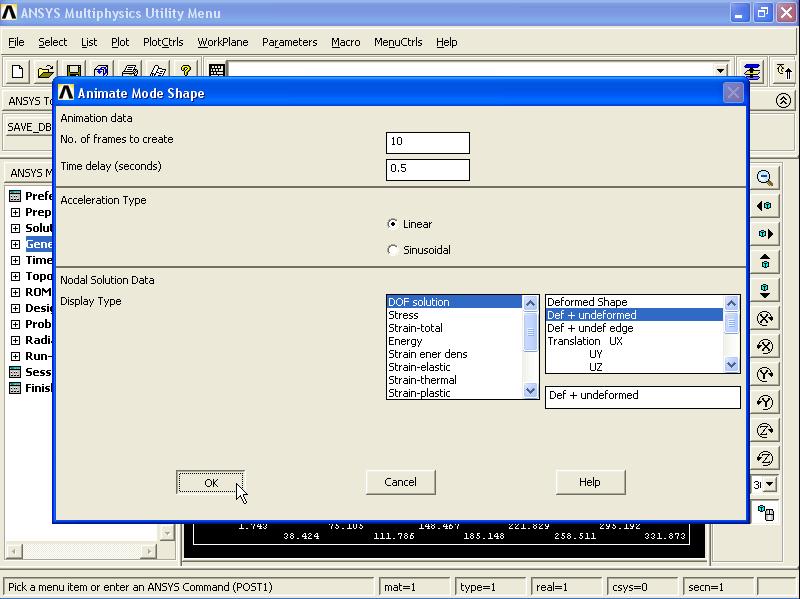Expand the Solution tree node
The width and height of the screenshot is (800, 599).
click(15, 228)
